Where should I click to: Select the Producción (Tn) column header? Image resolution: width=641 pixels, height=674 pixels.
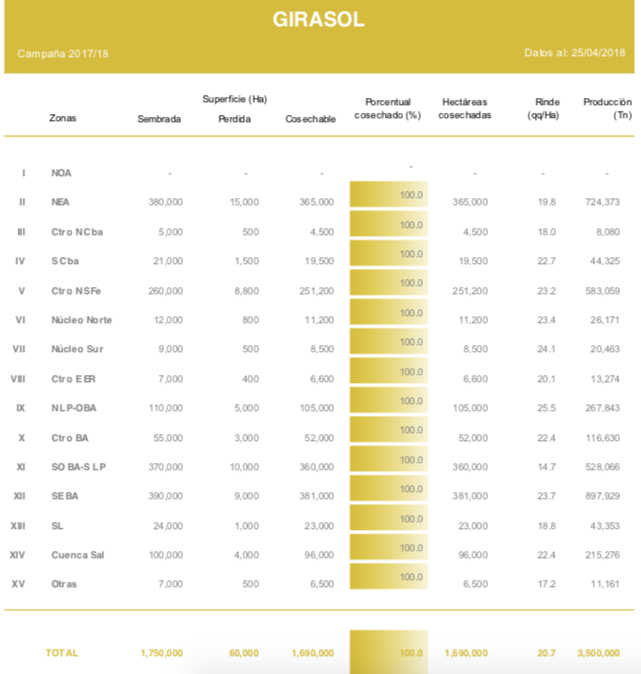606,109
